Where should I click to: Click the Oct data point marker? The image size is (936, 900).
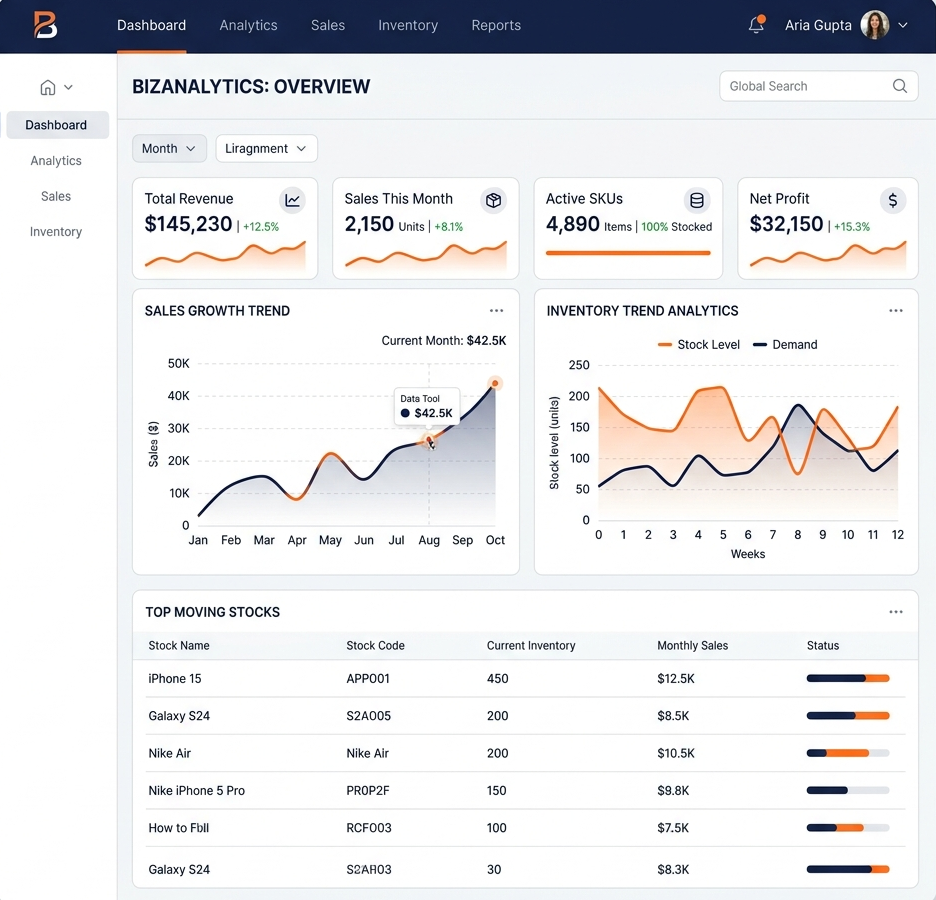pyautogui.click(x=495, y=383)
